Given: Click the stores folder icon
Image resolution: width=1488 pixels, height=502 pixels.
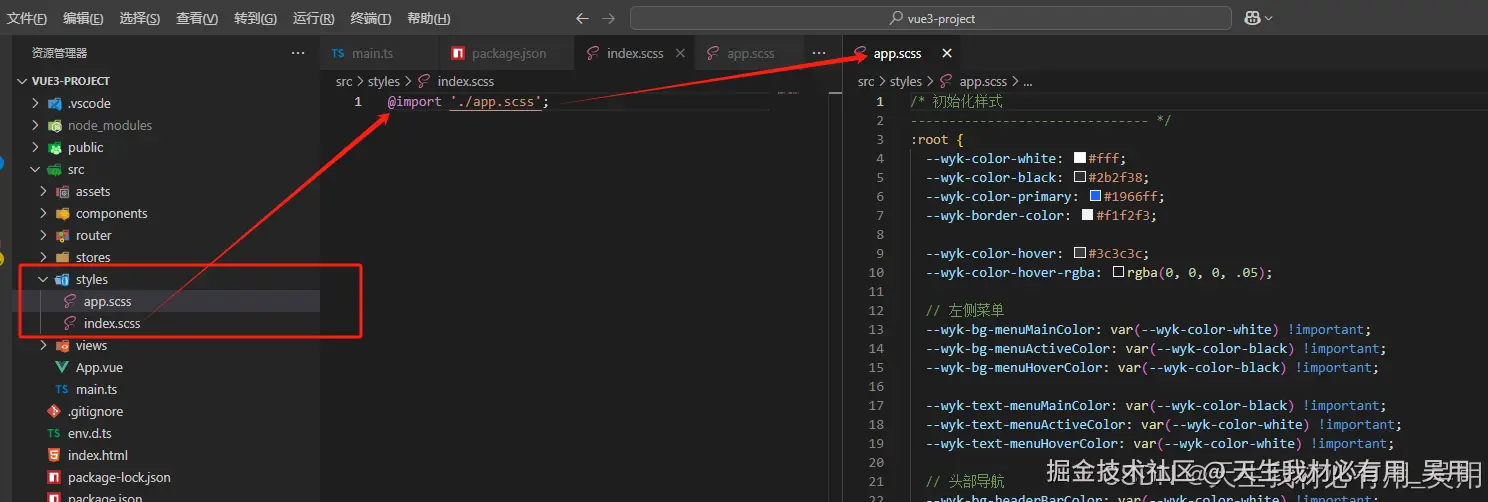Looking at the screenshot, I should point(62,257).
